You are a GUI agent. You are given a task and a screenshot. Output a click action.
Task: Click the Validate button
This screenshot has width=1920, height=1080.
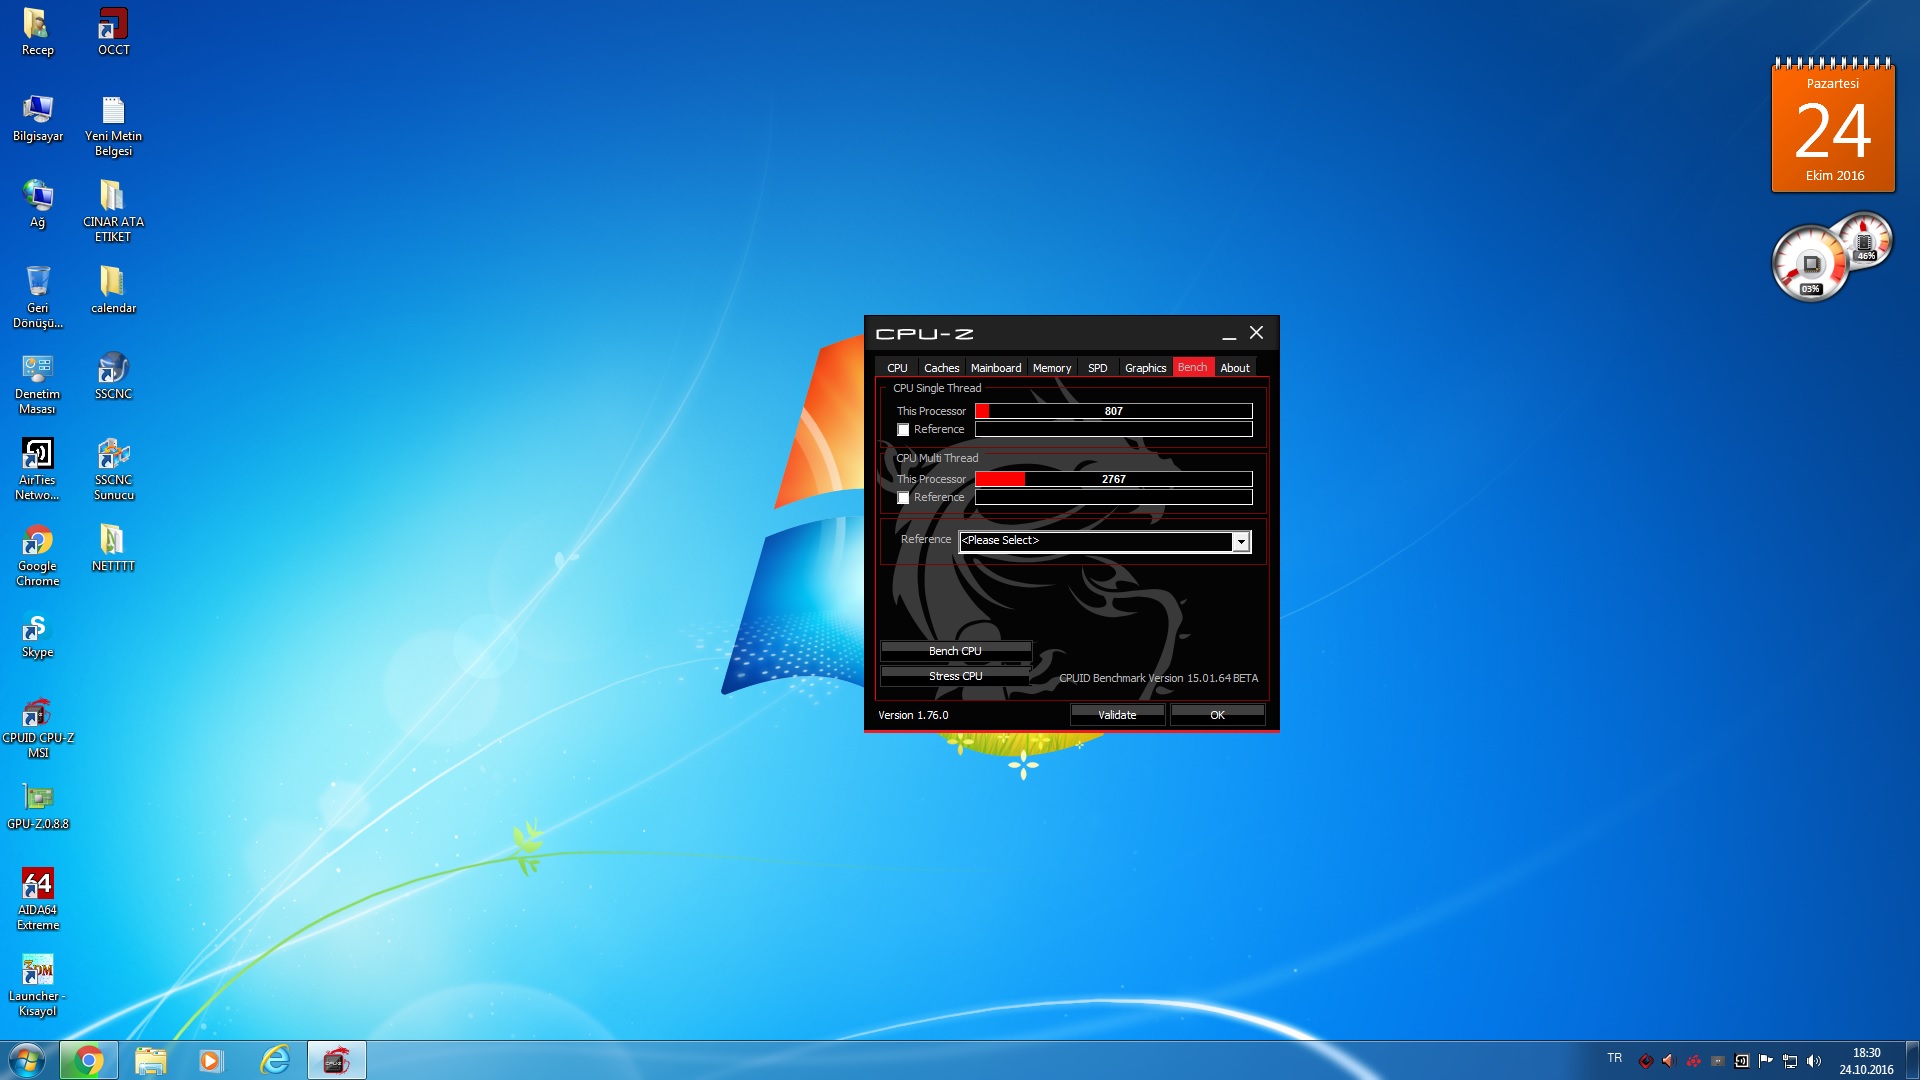click(x=1117, y=715)
